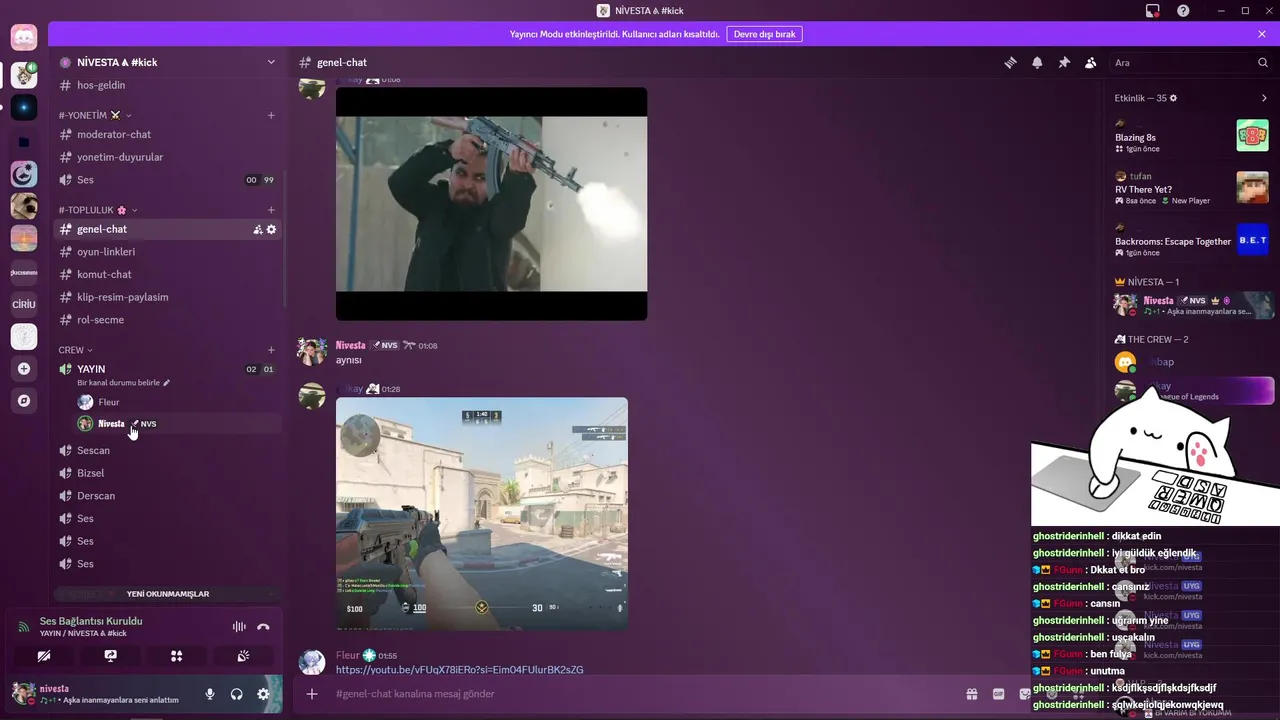Viewport: 1280px width, 720px height.
Task: Join the Bizsel voice channel
Action: [167, 473]
